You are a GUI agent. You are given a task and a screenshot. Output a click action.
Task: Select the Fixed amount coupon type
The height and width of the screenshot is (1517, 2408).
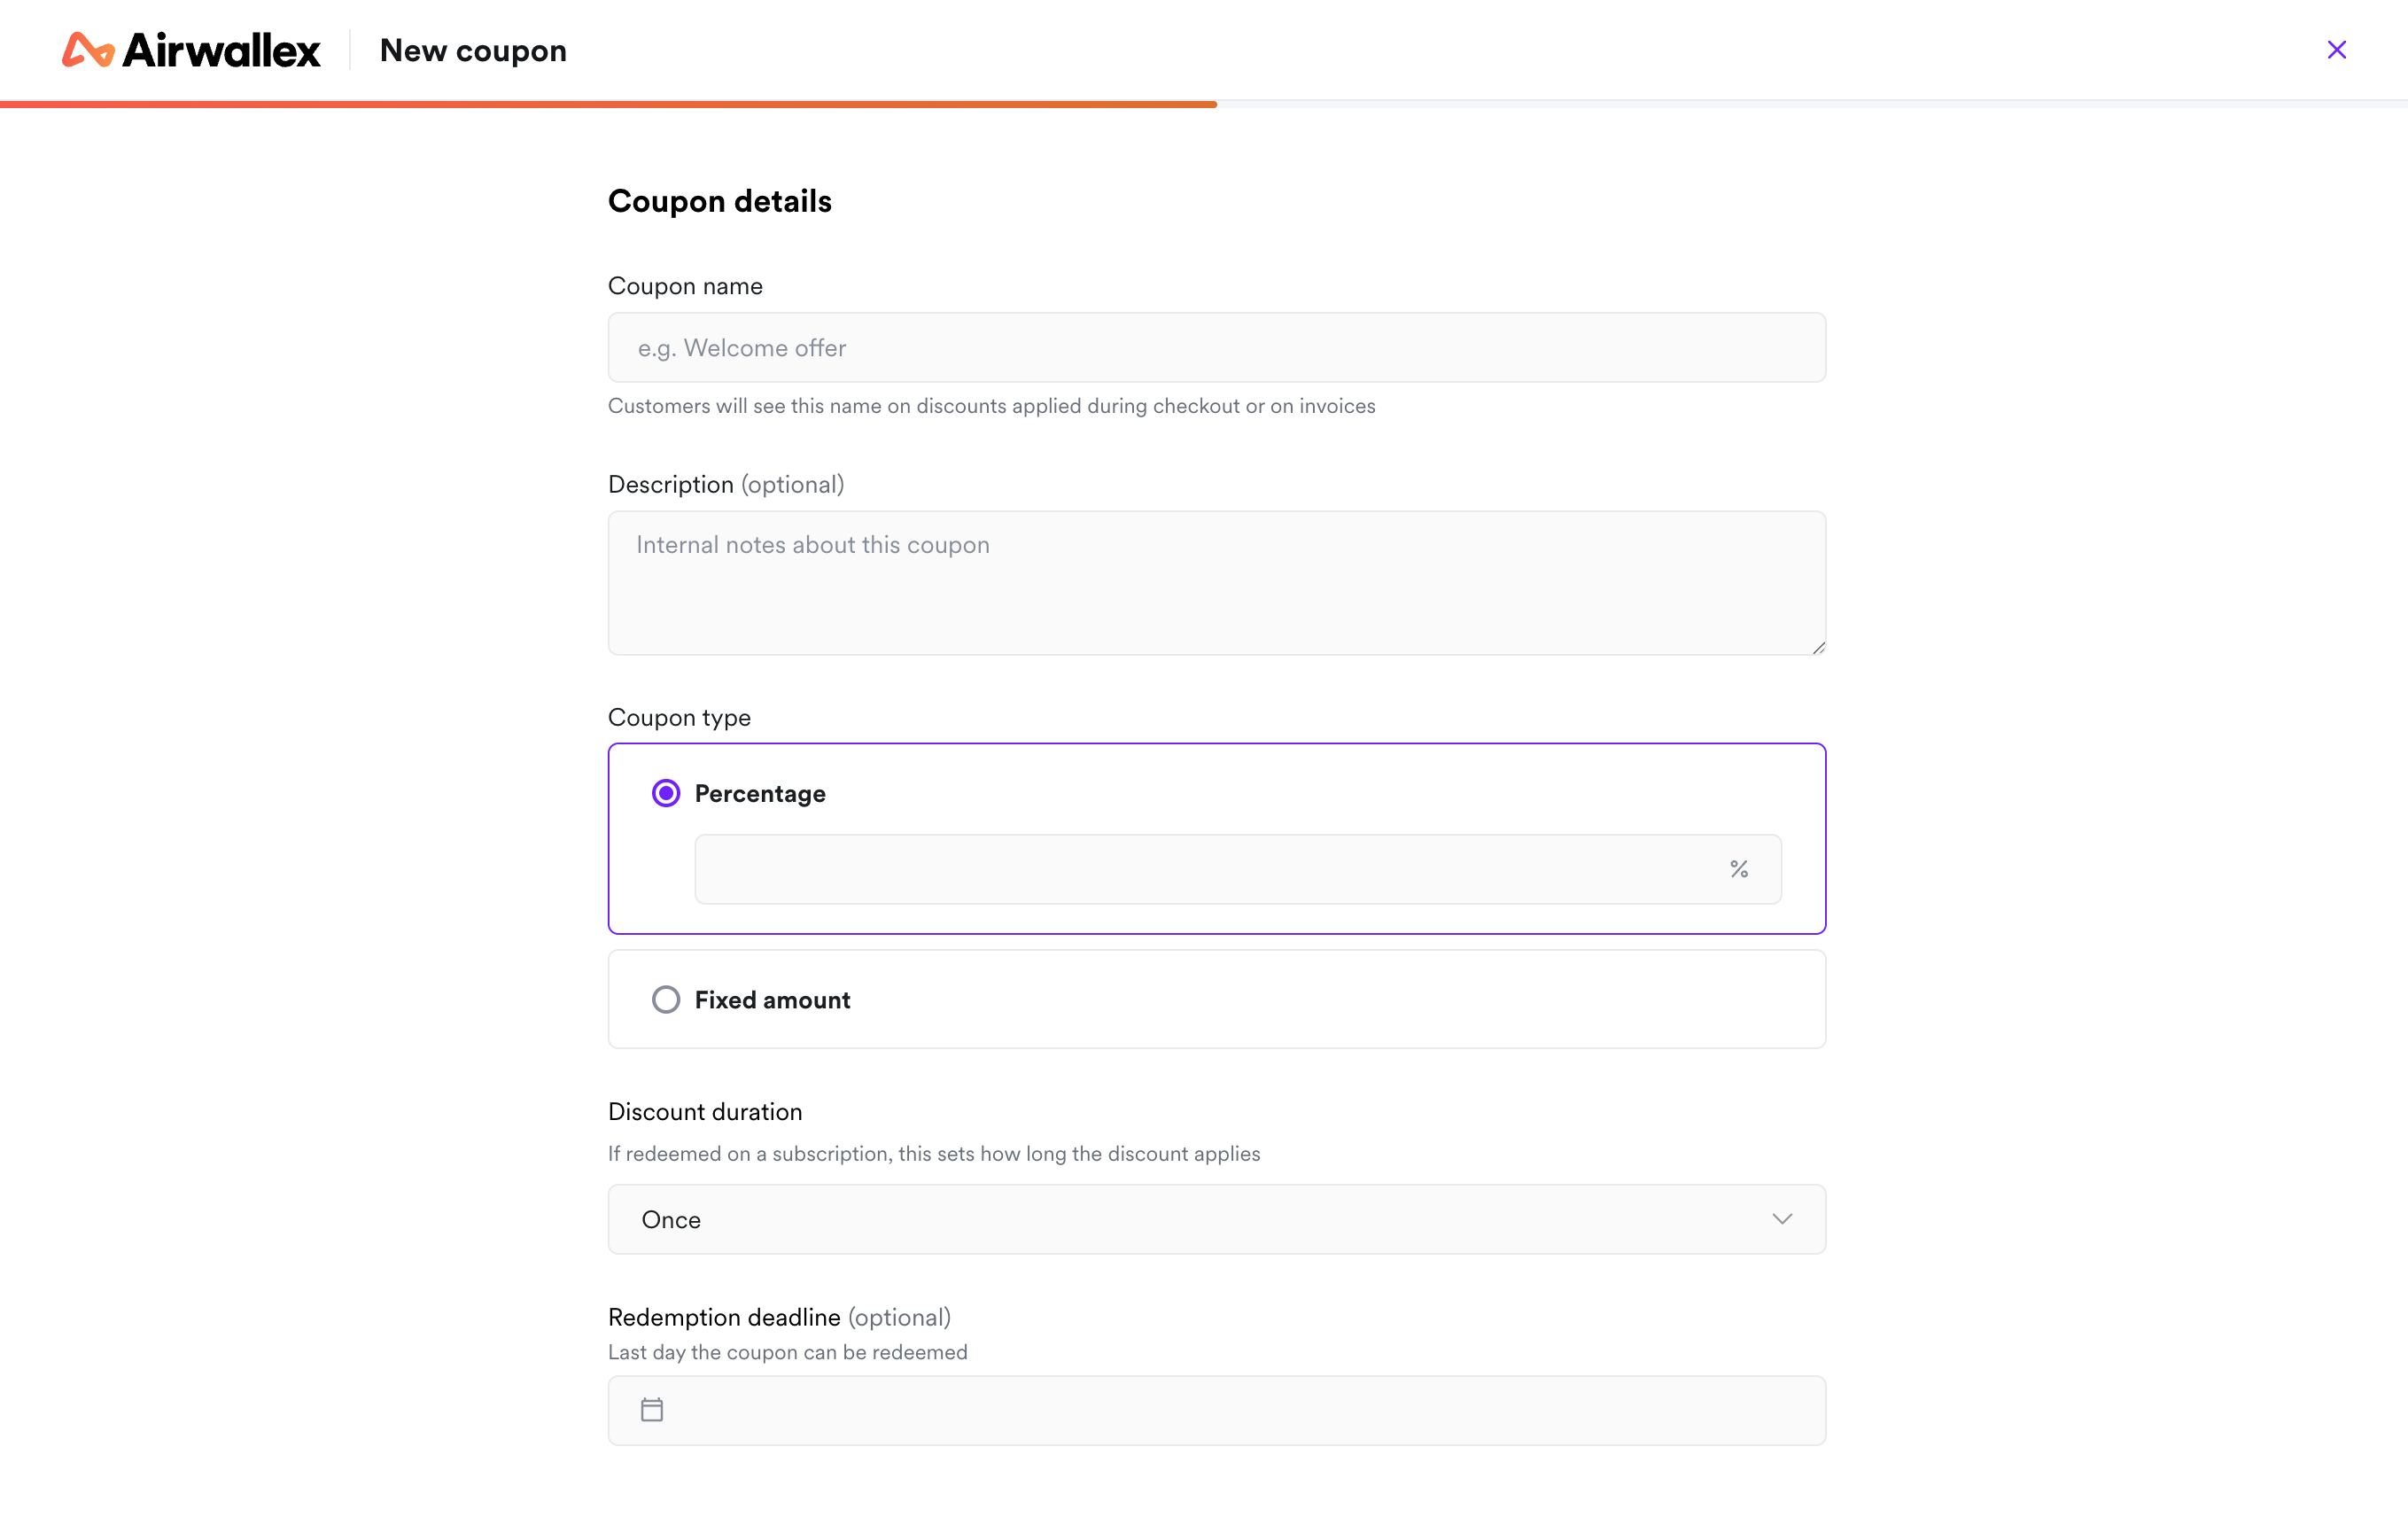665,999
